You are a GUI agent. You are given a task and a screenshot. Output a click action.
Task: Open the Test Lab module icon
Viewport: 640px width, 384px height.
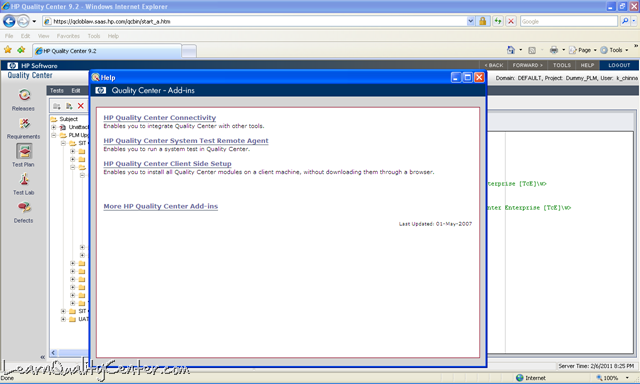pos(24,179)
